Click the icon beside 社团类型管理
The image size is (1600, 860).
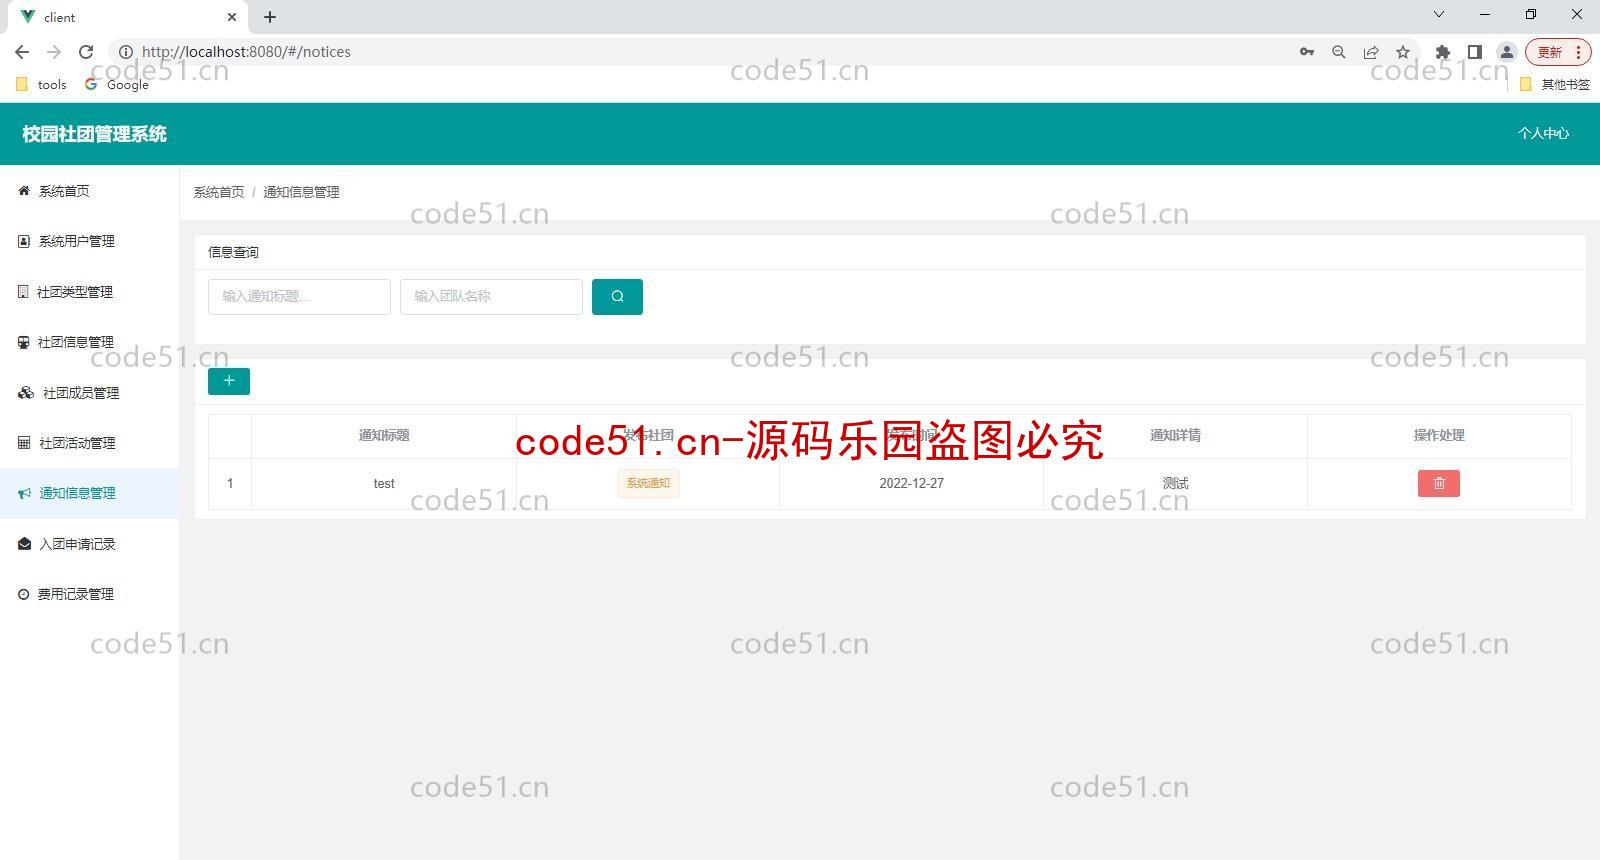coord(24,292)
